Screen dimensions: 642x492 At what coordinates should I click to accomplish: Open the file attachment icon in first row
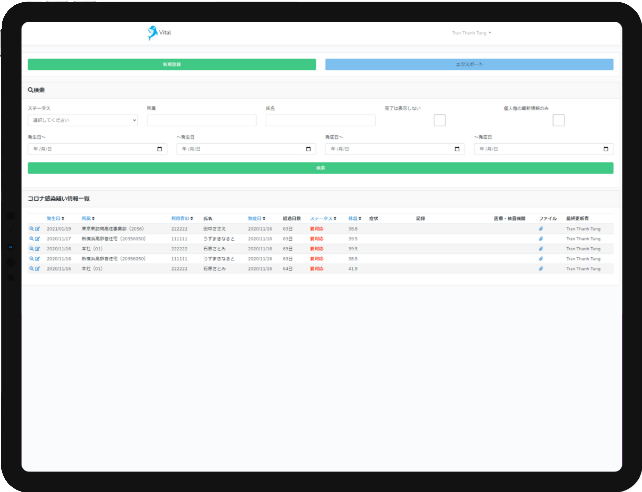coord(541,229)
